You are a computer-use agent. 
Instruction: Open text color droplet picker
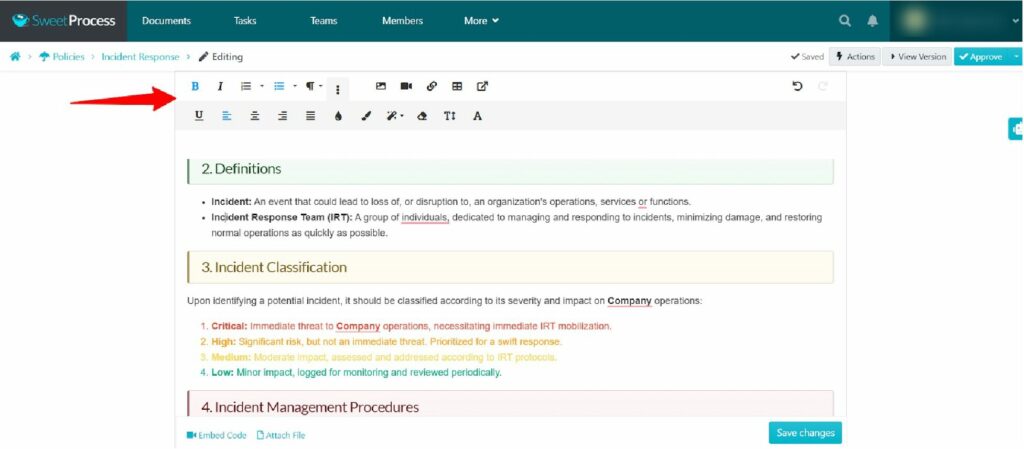tap(338, 116)
